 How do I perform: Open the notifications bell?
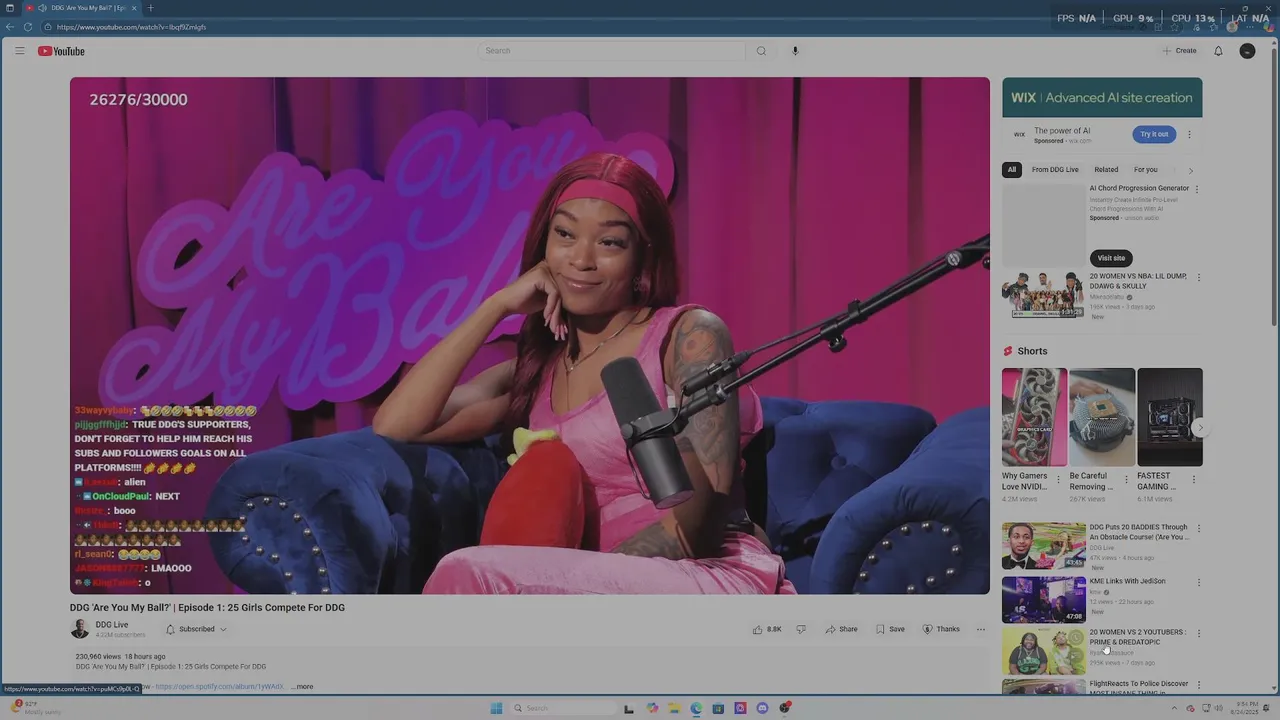(x=1218, y=51)
